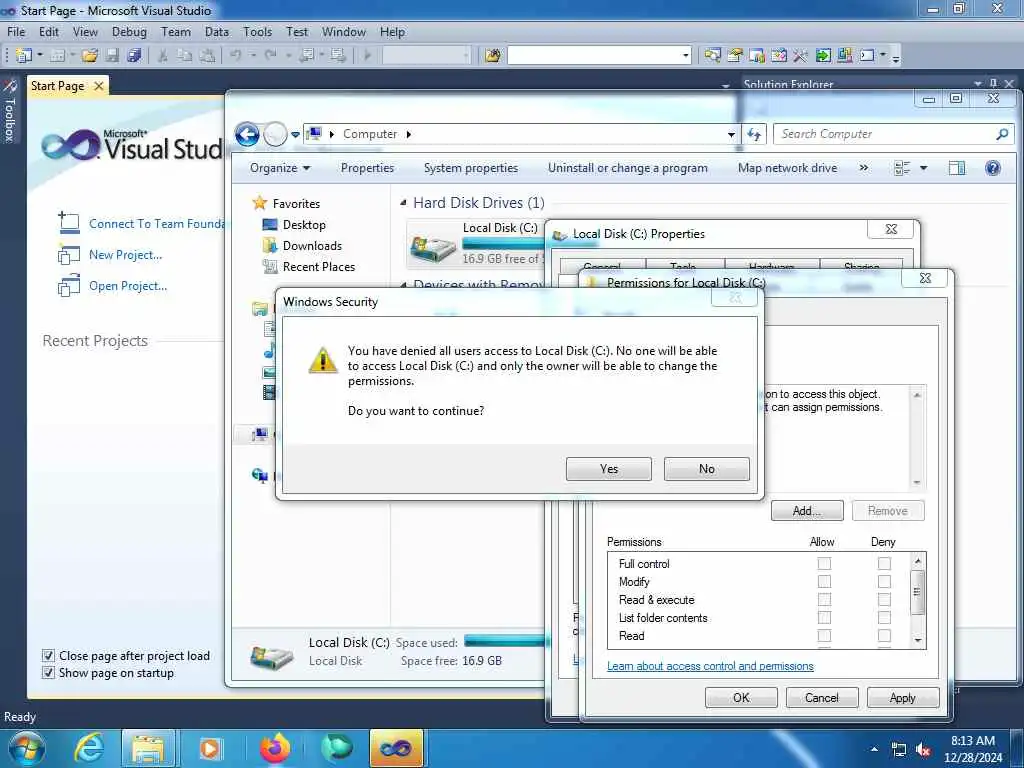Toggle the preview pane icon in Explorer

pyautogui.click(x=957, y=168)
